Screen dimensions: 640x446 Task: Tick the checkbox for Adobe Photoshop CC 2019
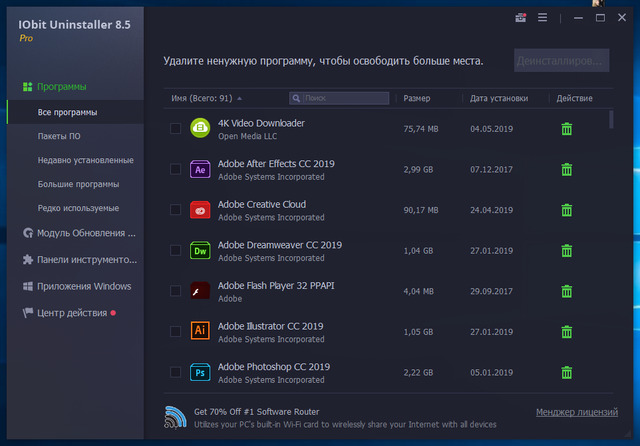click(x=176, y=372)
